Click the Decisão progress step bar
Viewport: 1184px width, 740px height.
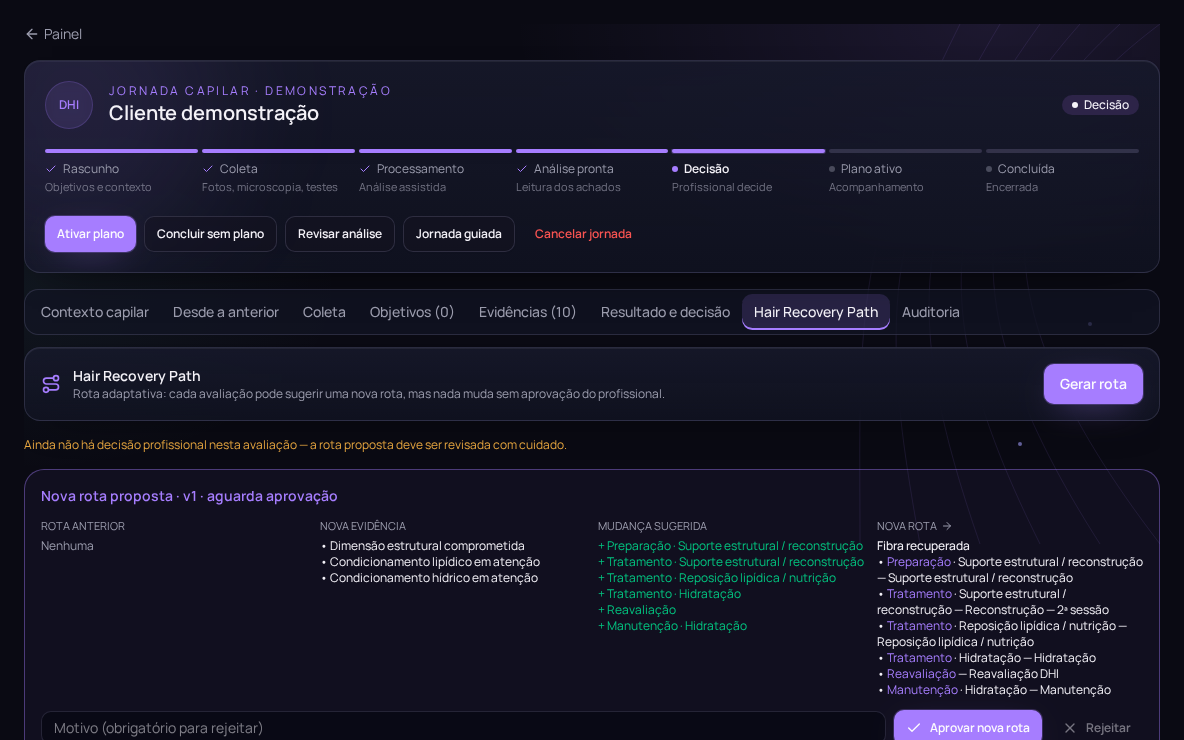point(748,151)
